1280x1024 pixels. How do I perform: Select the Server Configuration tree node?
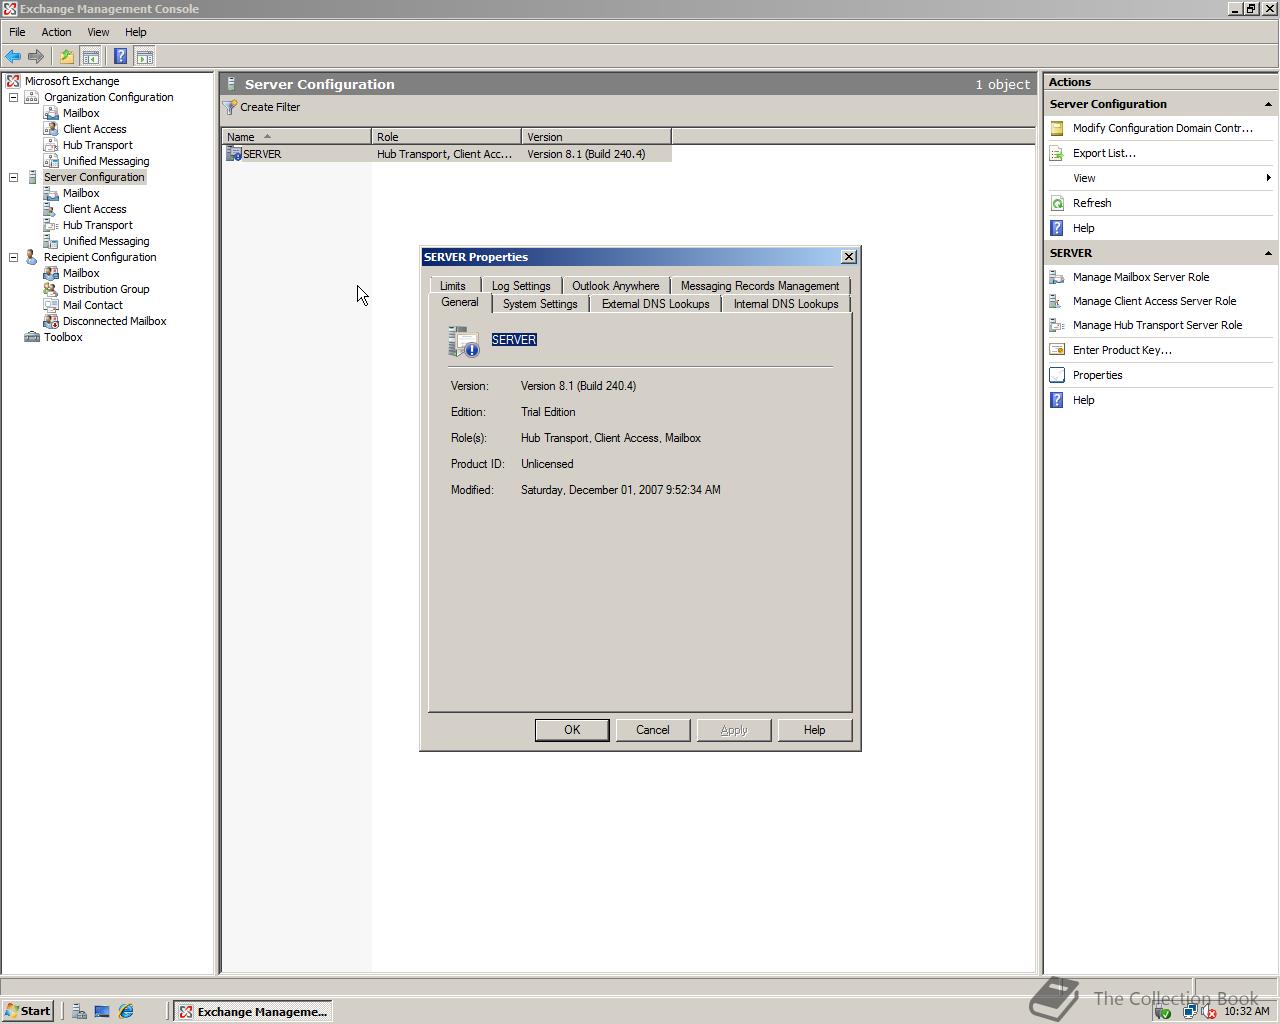[x=94, y=177]
